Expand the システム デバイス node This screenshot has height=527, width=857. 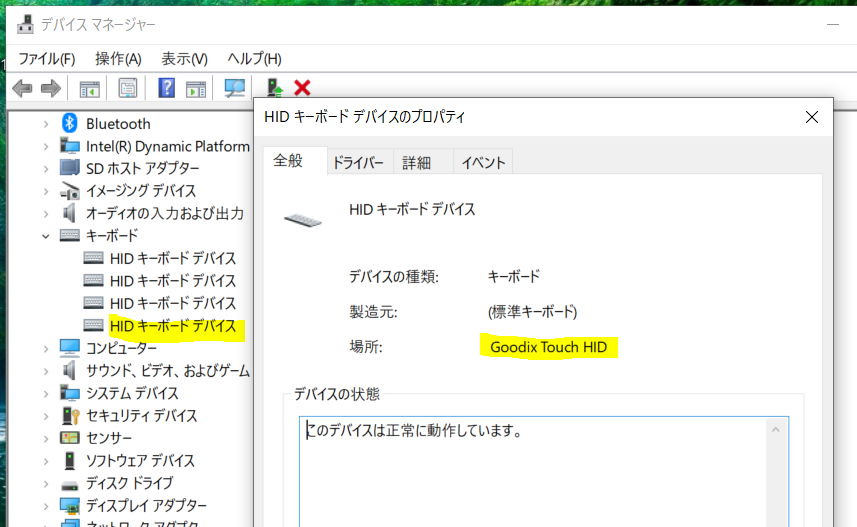pyautogui.click(x=46, y=394)
